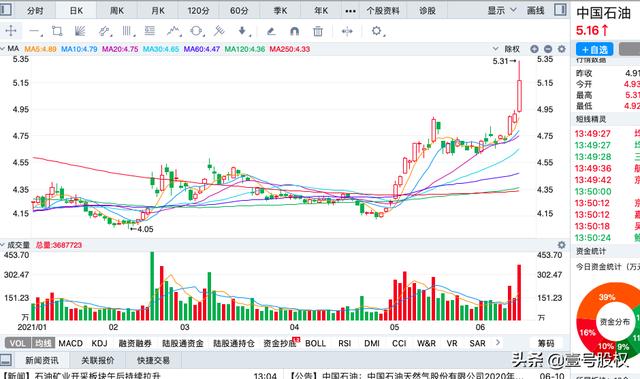Screen dimensions: 640x379
Task: Click the bottom-left panel toggle icon
Action: (6, 360)
